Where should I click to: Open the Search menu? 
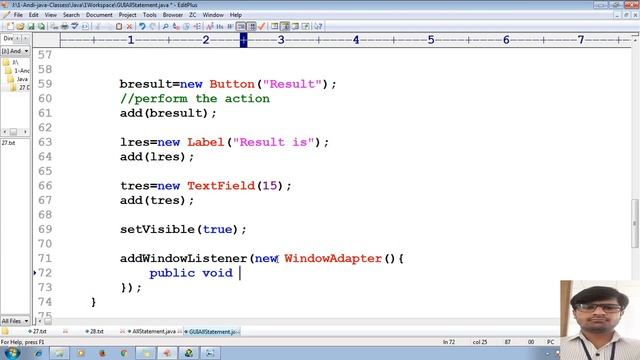tap(71, 15)
